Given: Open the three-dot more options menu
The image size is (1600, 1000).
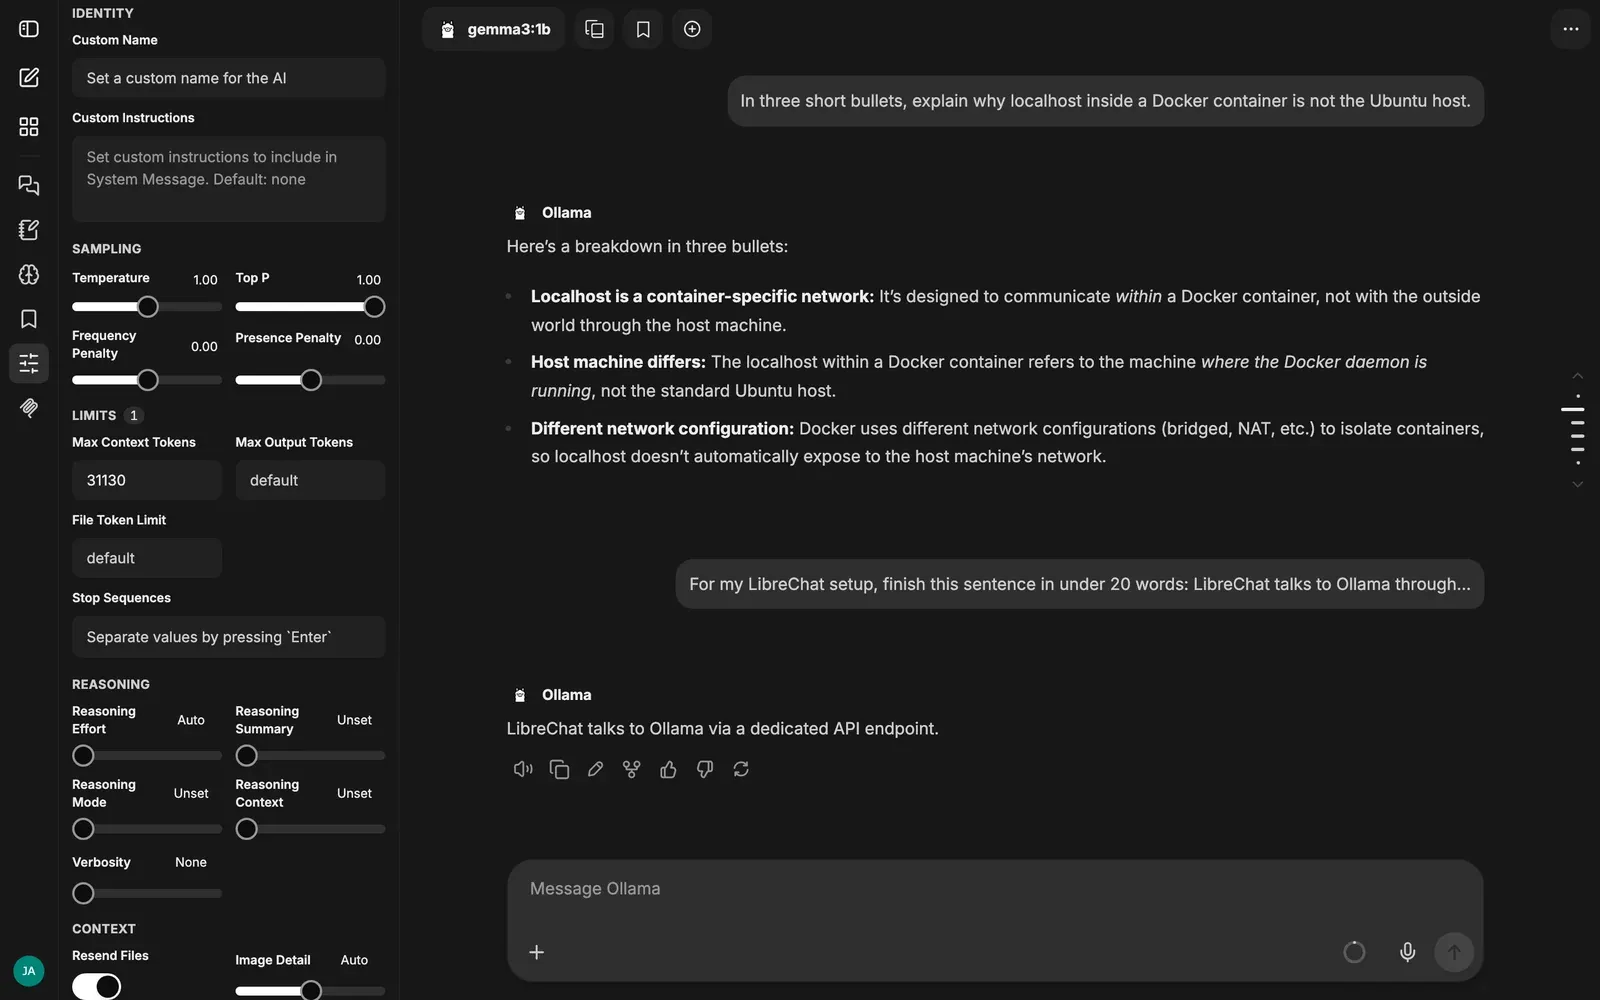Looking at the screenshot, I should pos(1571,29).
